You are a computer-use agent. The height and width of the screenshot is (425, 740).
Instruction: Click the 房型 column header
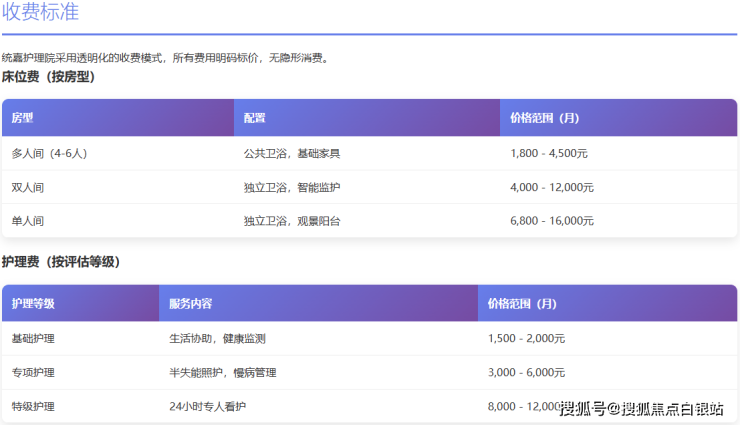(22, 118)
